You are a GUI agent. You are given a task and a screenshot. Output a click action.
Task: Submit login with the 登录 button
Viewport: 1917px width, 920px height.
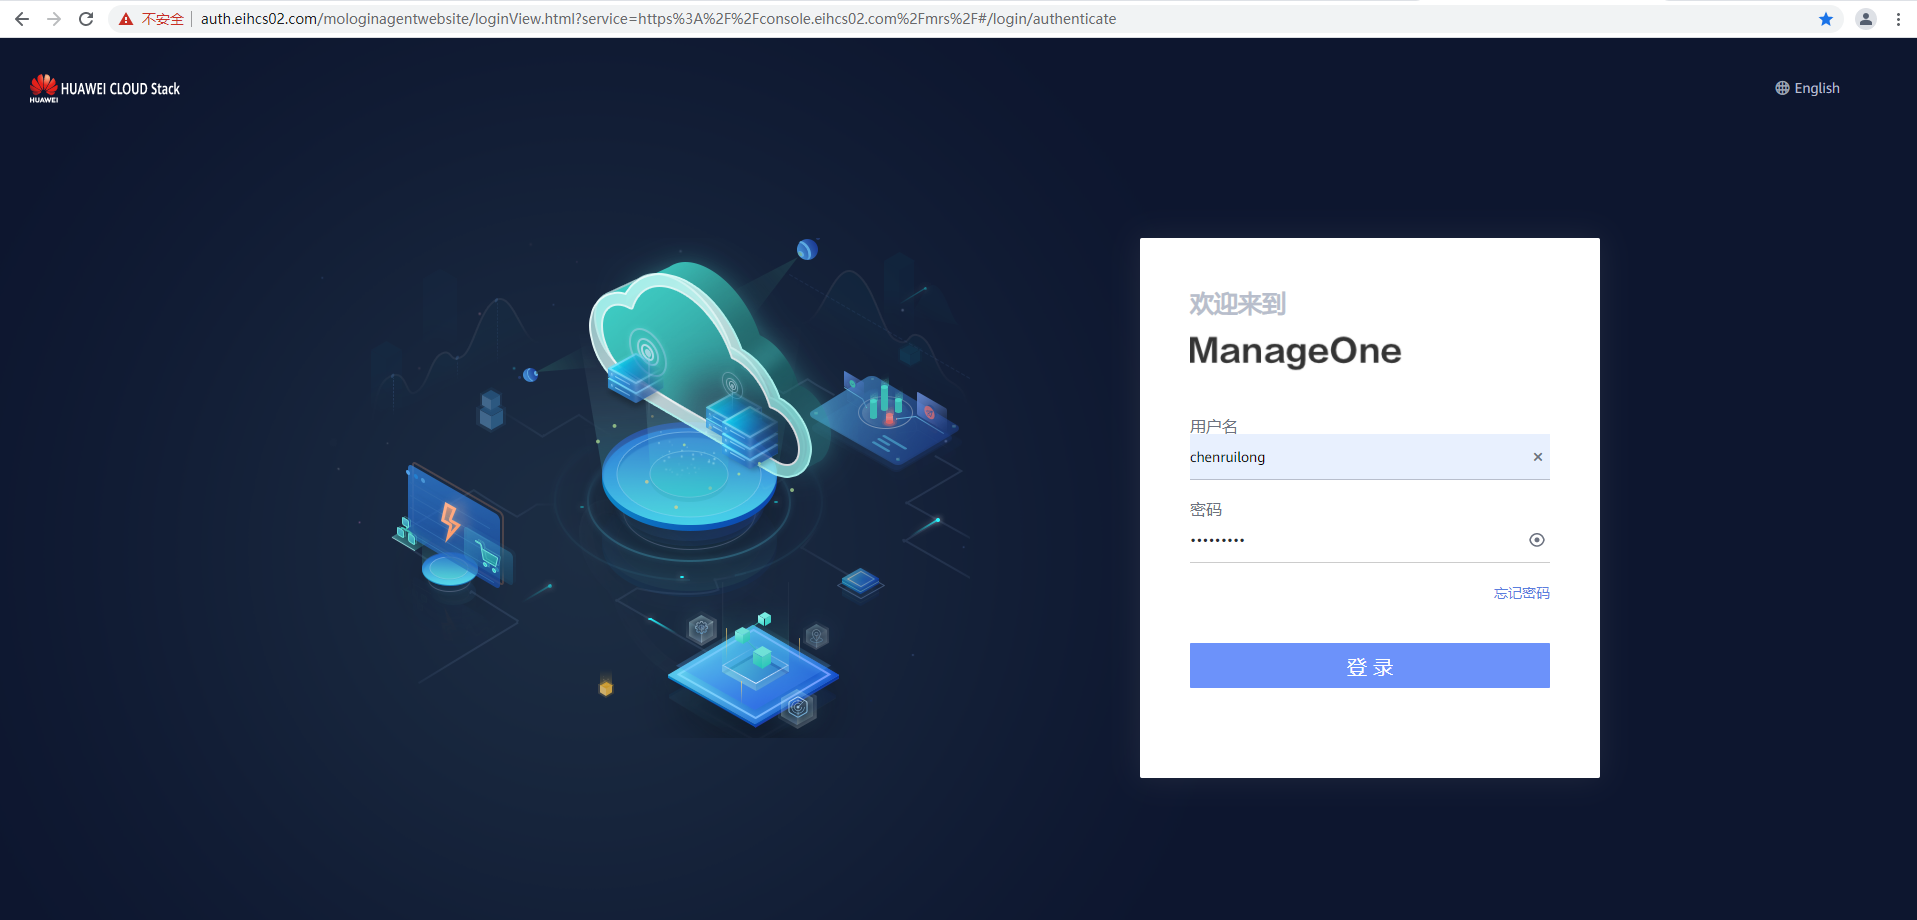tap(1370, 665)
